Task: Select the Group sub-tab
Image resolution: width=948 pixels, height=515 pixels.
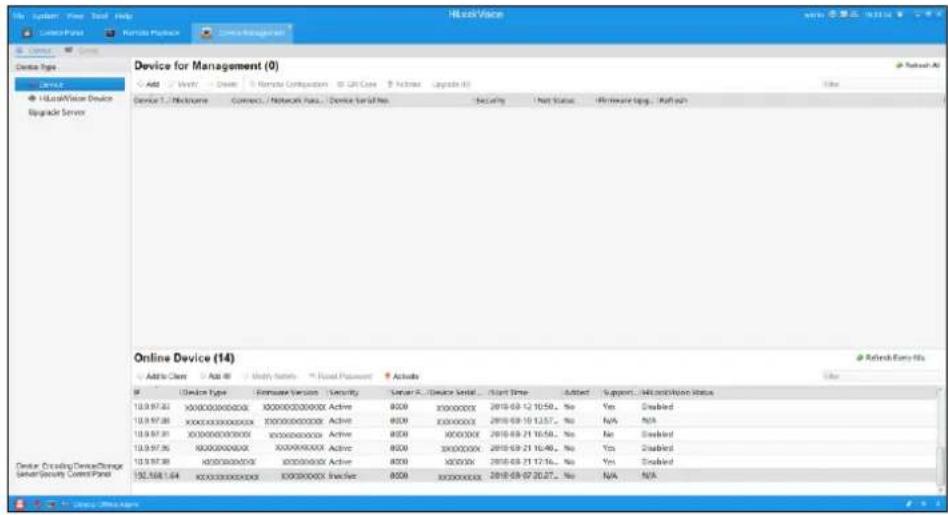Action: tap(82, 51)
